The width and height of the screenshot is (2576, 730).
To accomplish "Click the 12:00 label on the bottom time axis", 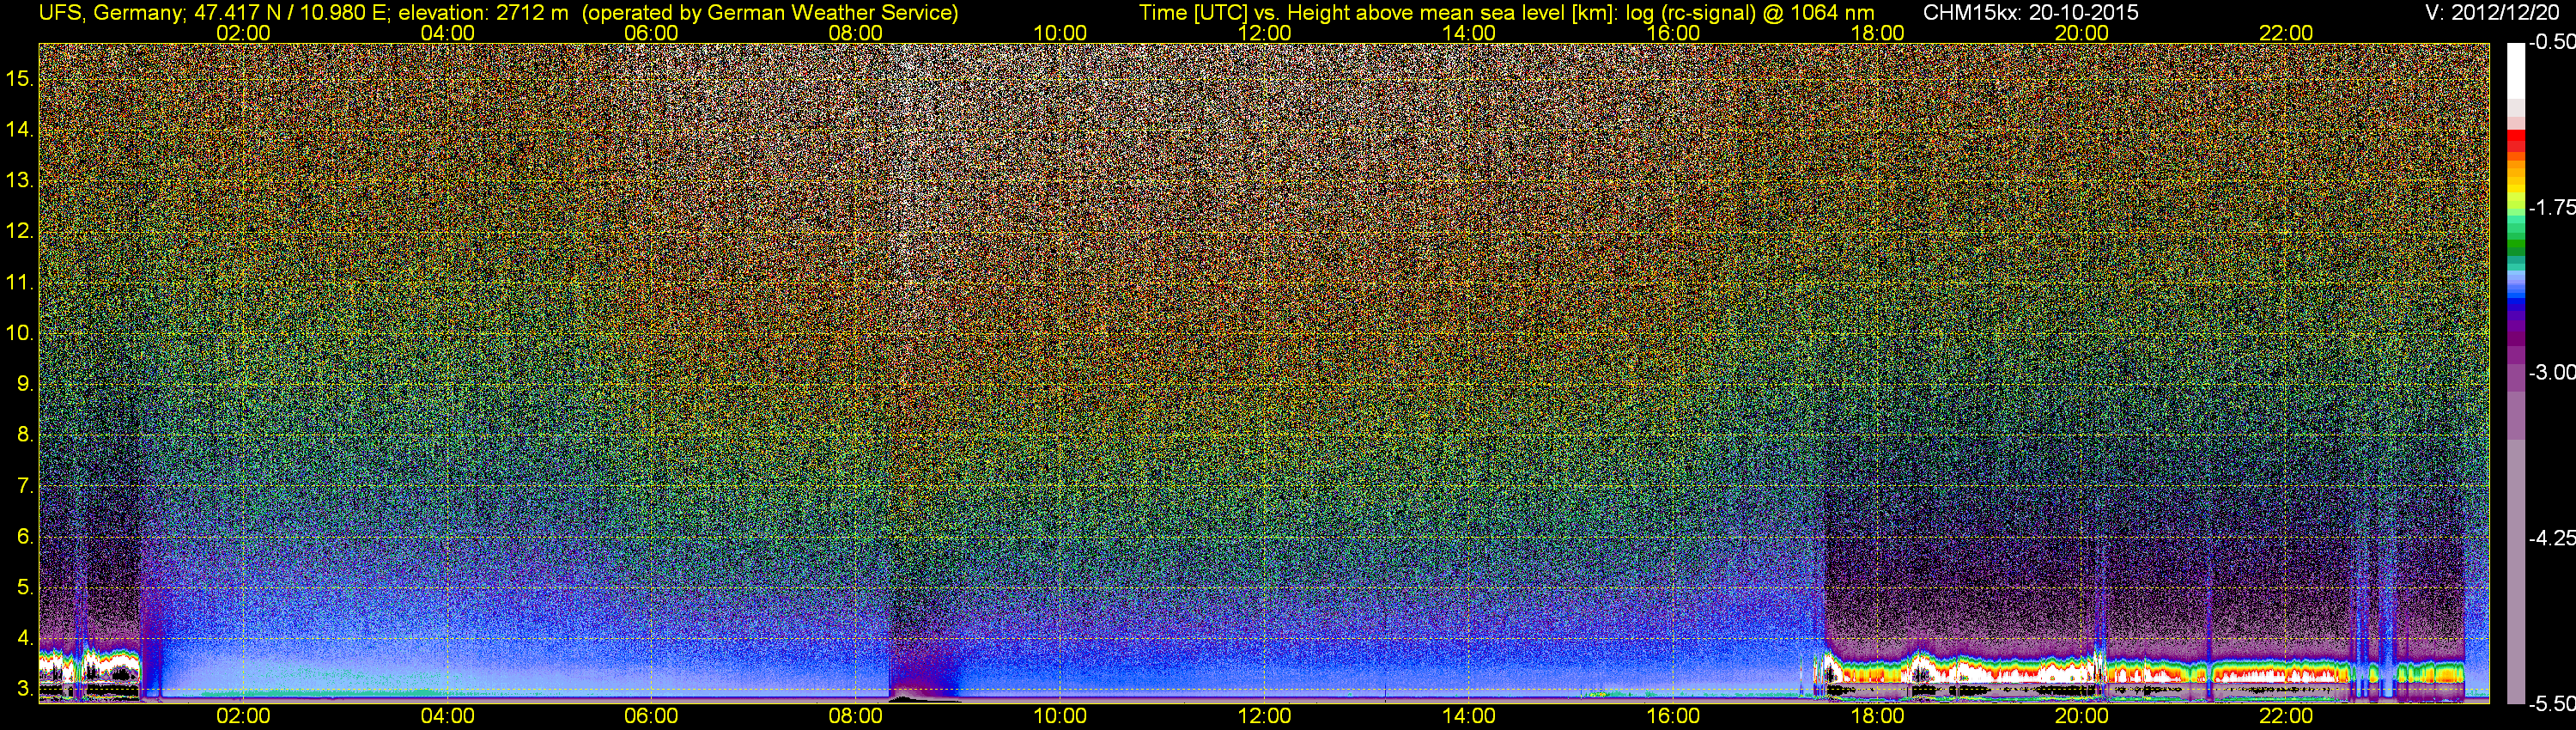I will 1264,716.
